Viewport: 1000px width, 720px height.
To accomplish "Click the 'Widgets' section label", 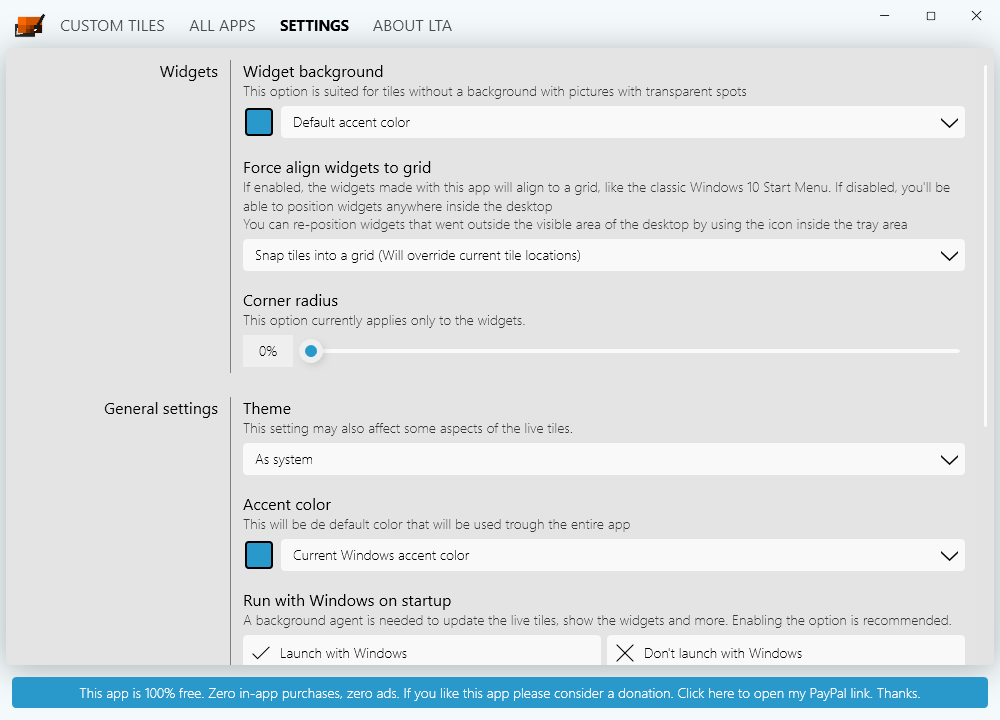I will 189,71.
